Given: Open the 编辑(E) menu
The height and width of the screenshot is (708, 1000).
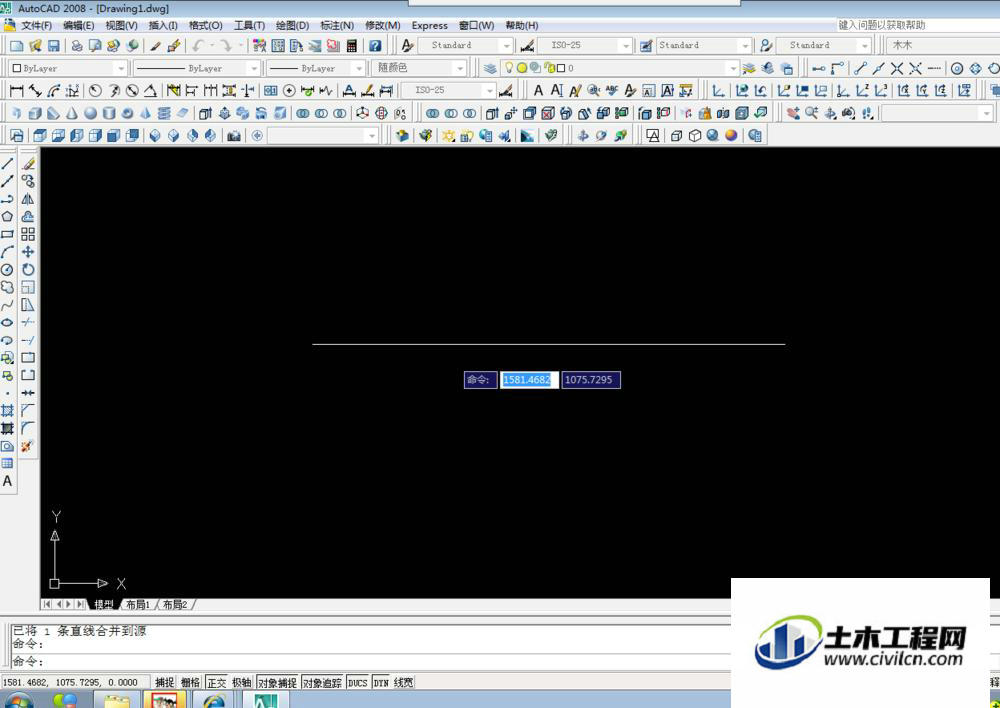Looking at the screenshot, I should (78, 26).
